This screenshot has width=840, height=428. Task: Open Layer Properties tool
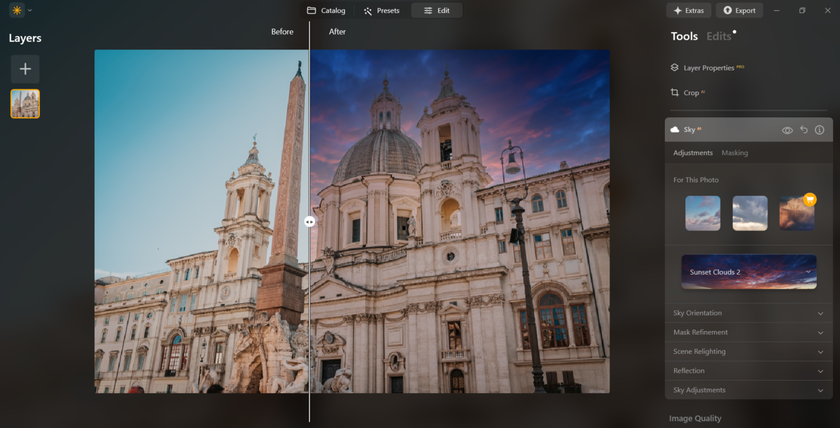[x=709, y=68]
